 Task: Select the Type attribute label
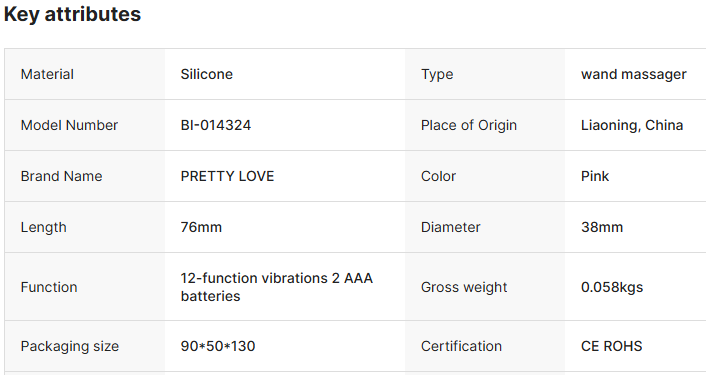click(437, 74)
